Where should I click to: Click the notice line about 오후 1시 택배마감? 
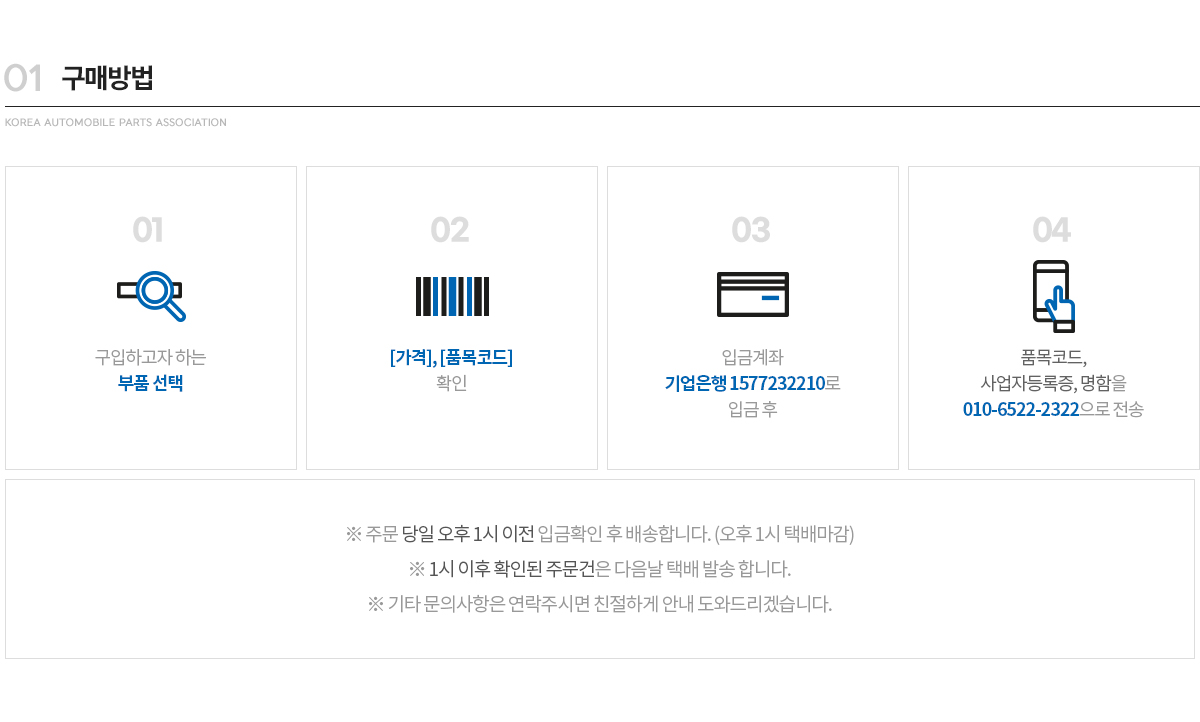(600, 534)
